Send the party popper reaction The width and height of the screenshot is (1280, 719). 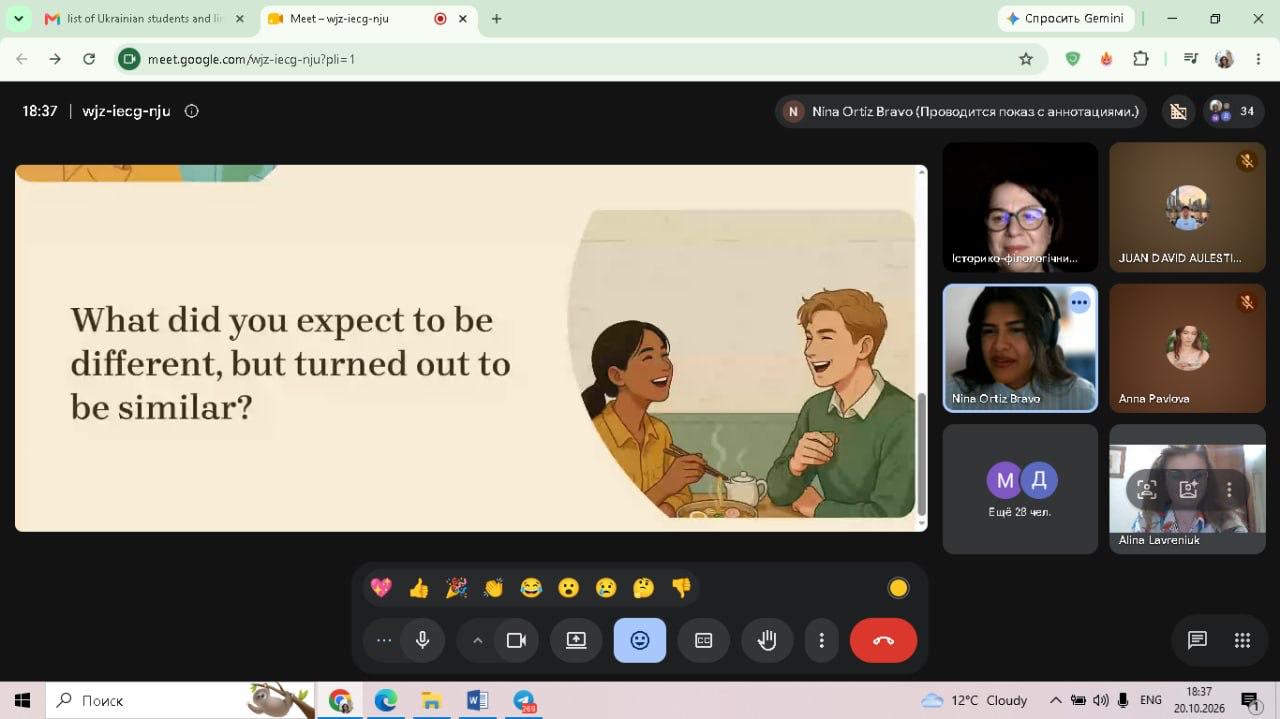pyautogui.click(x=456, y=588)
